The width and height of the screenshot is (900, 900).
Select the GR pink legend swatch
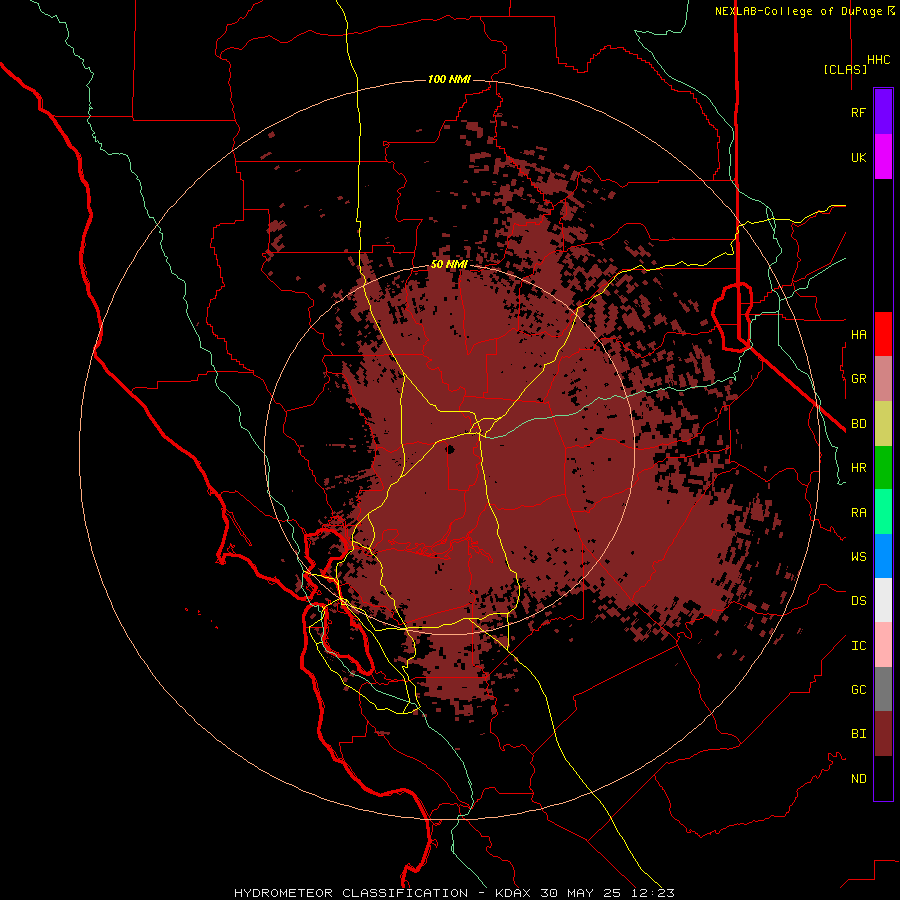[x=883, y=379]
